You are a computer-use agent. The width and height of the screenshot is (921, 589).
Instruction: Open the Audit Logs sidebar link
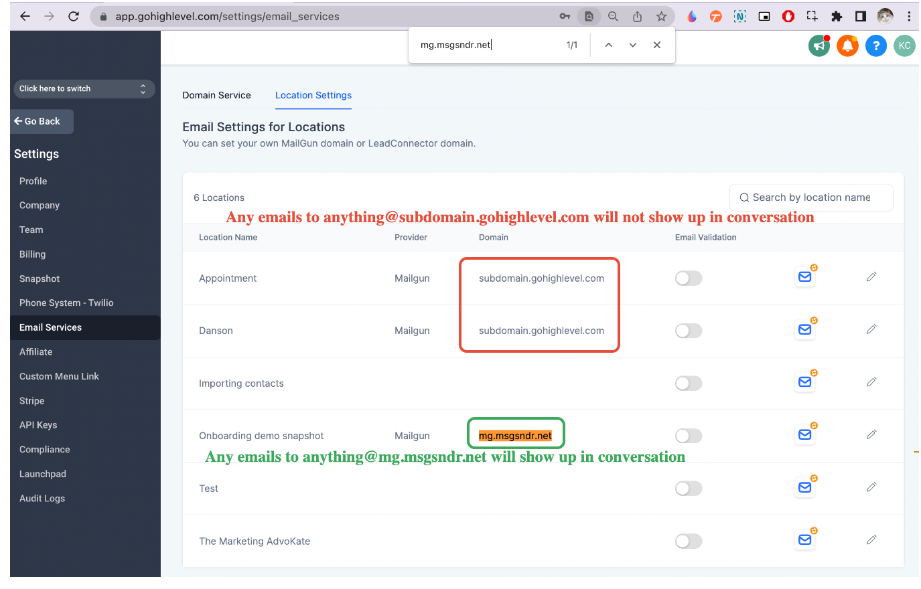[x=42, y=498]
